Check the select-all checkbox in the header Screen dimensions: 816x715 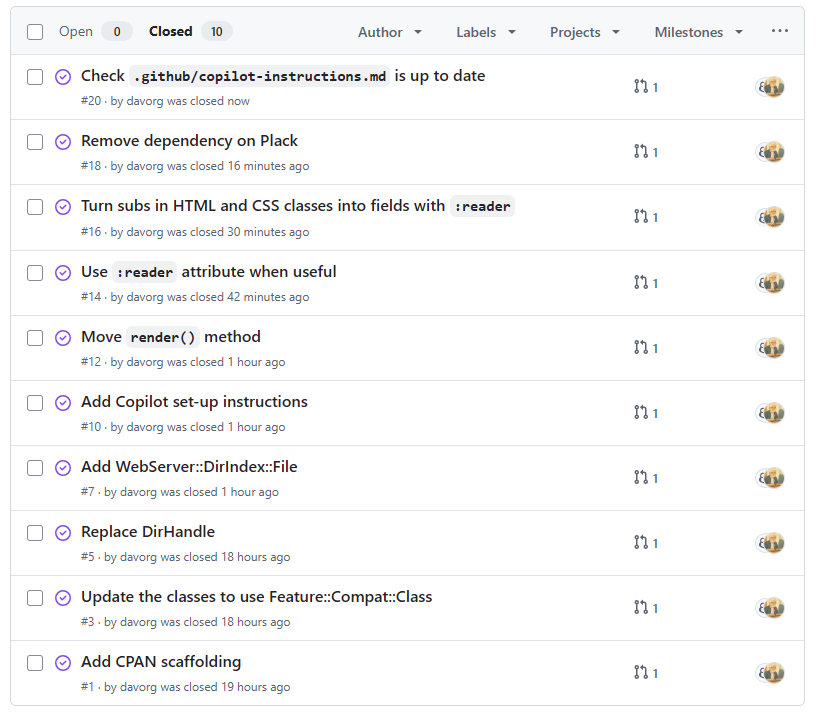(x=35, y=31)
